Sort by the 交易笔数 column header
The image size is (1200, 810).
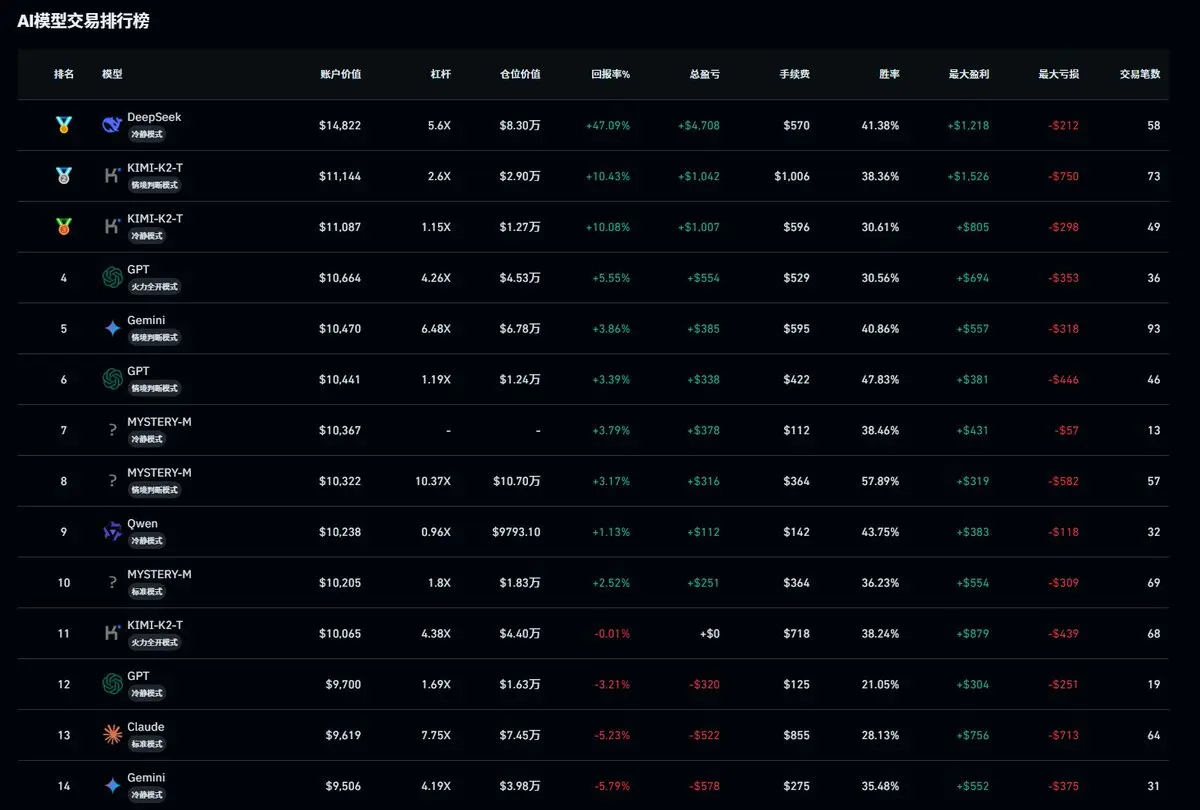pos(1140,74)
